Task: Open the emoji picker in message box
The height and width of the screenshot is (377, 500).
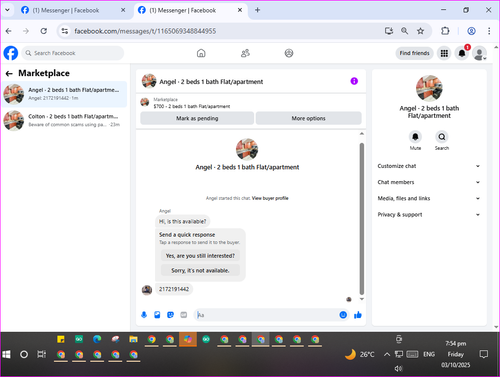Action: tap(343, 315)
